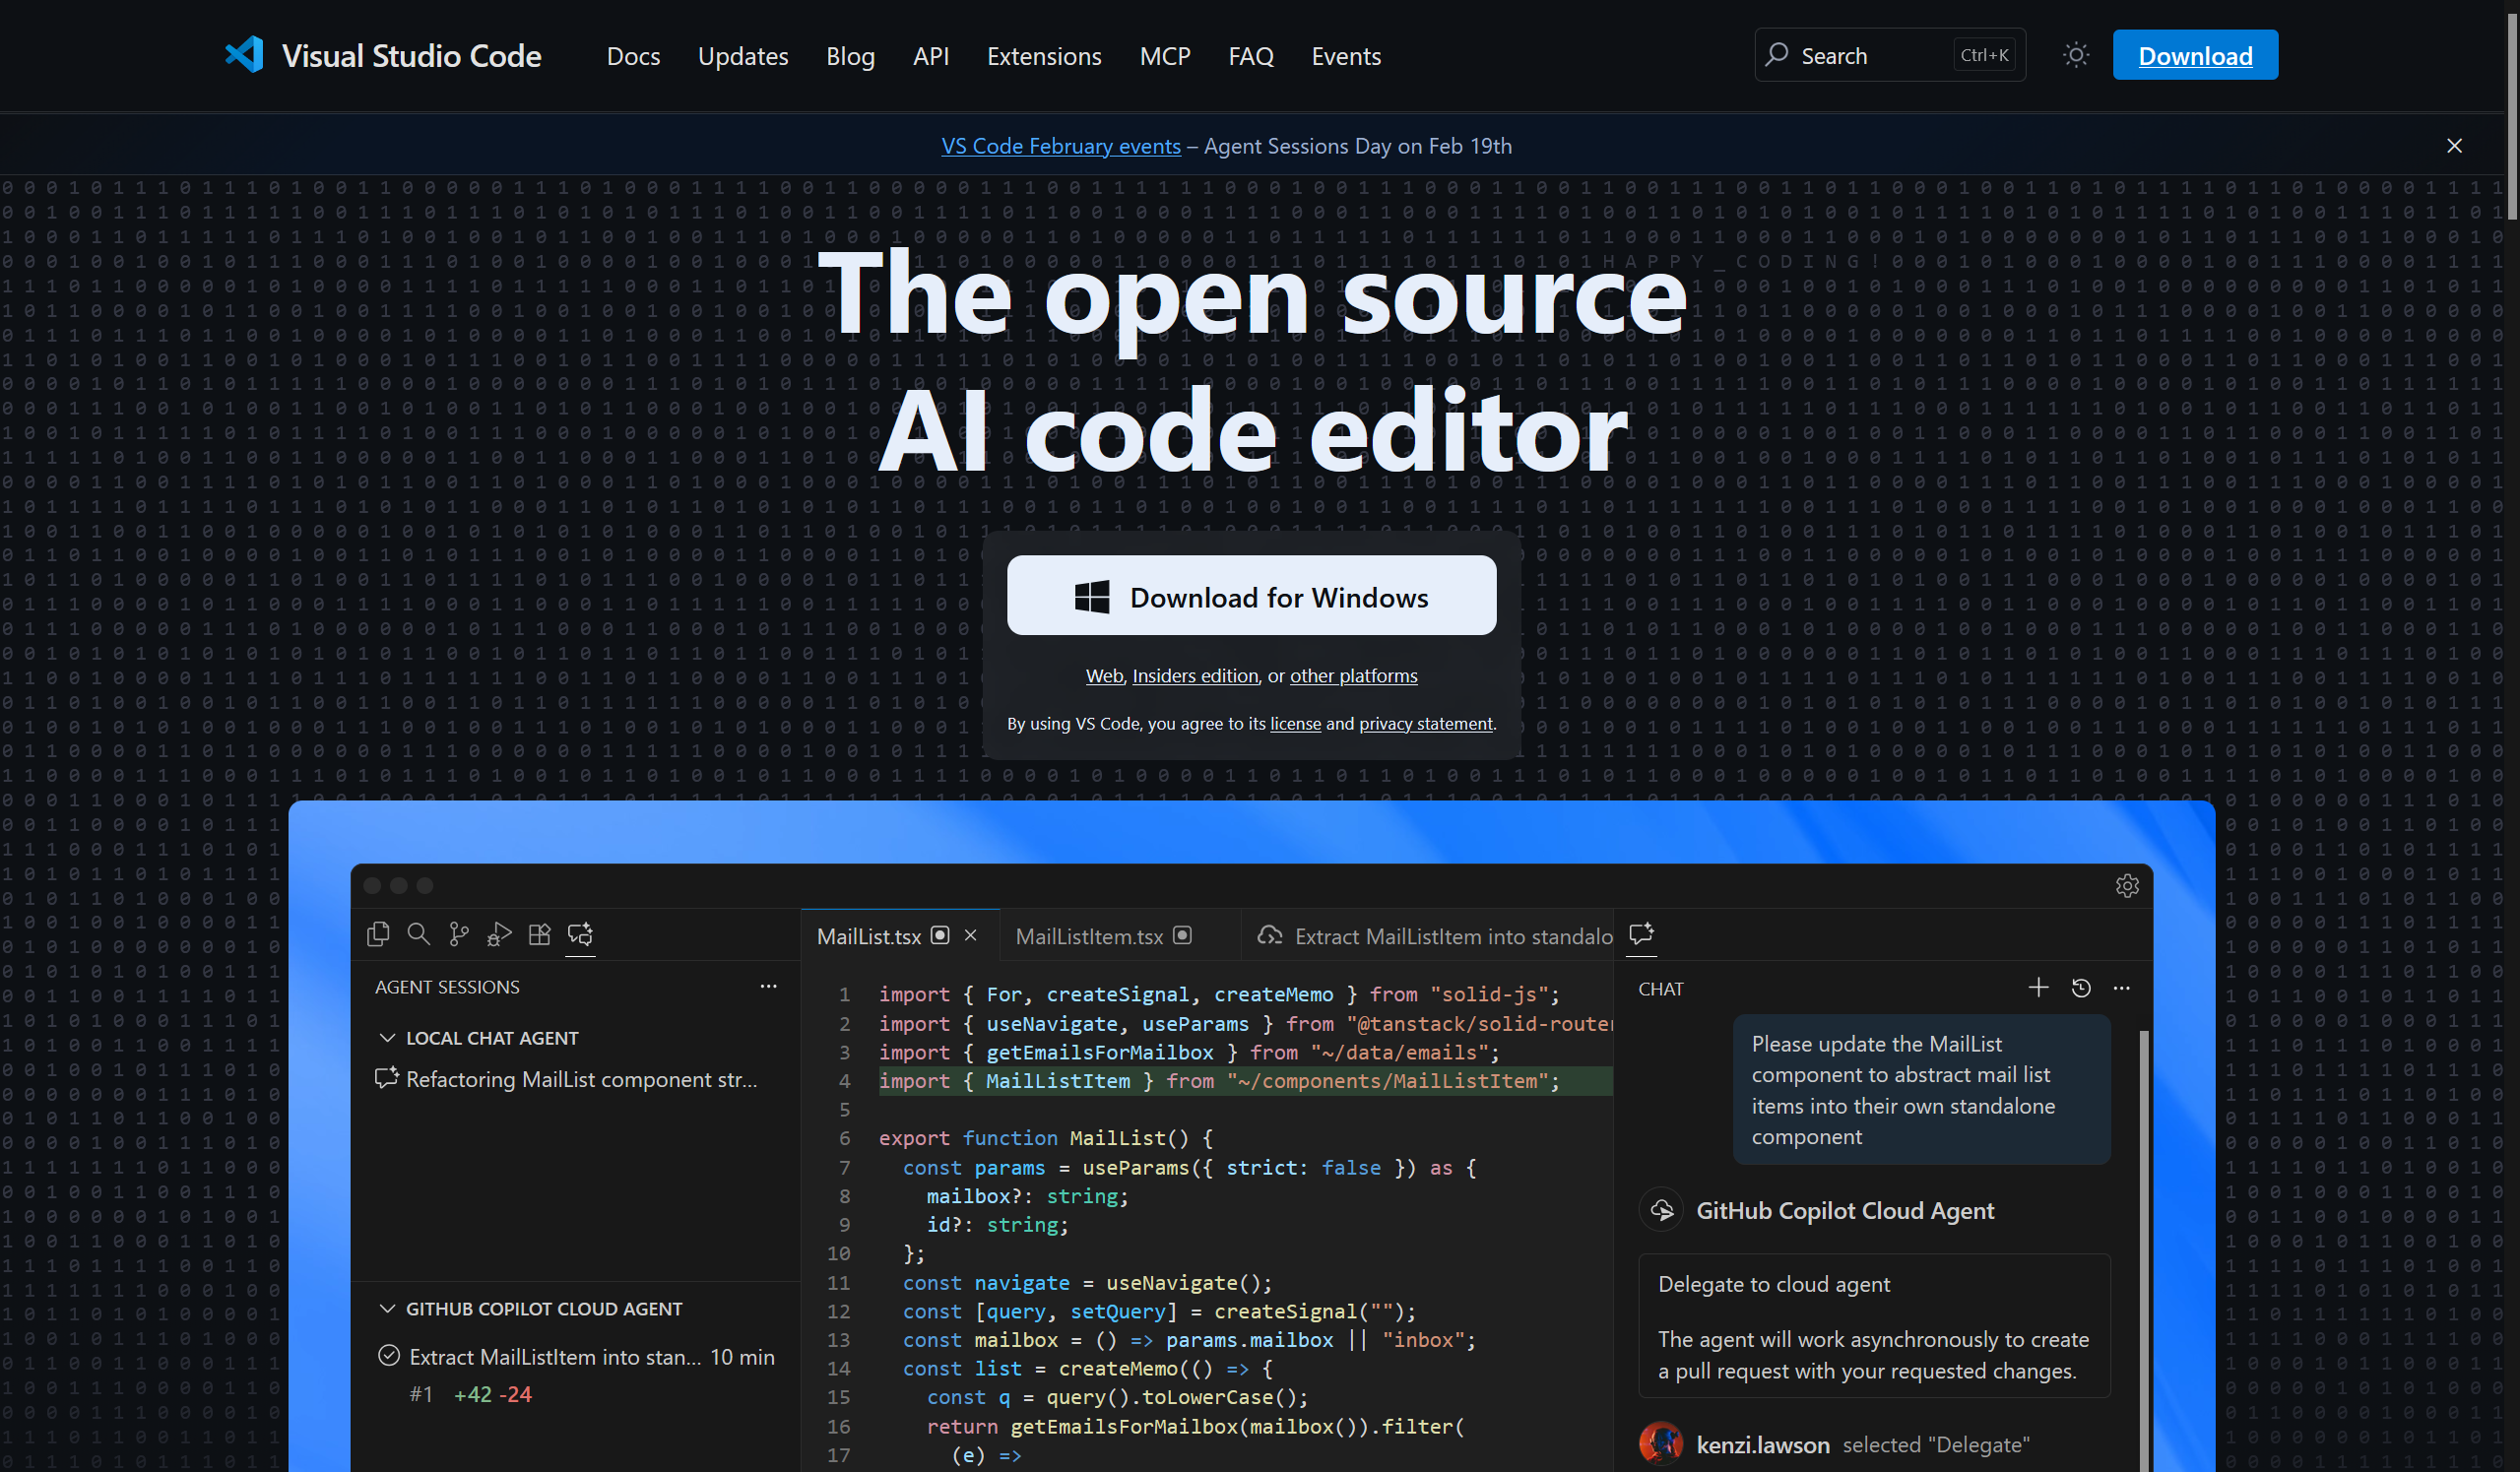Image resolution: width=2520 pixels, height=1472 pixels.
Task: Select the Search magnifier icon in activity bar
Action: point(419,934)
